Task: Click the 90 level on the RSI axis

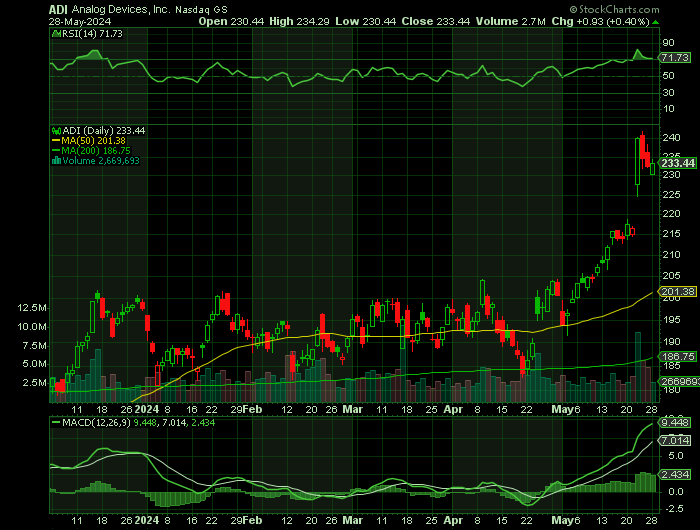Action: [x=668, y=43]
